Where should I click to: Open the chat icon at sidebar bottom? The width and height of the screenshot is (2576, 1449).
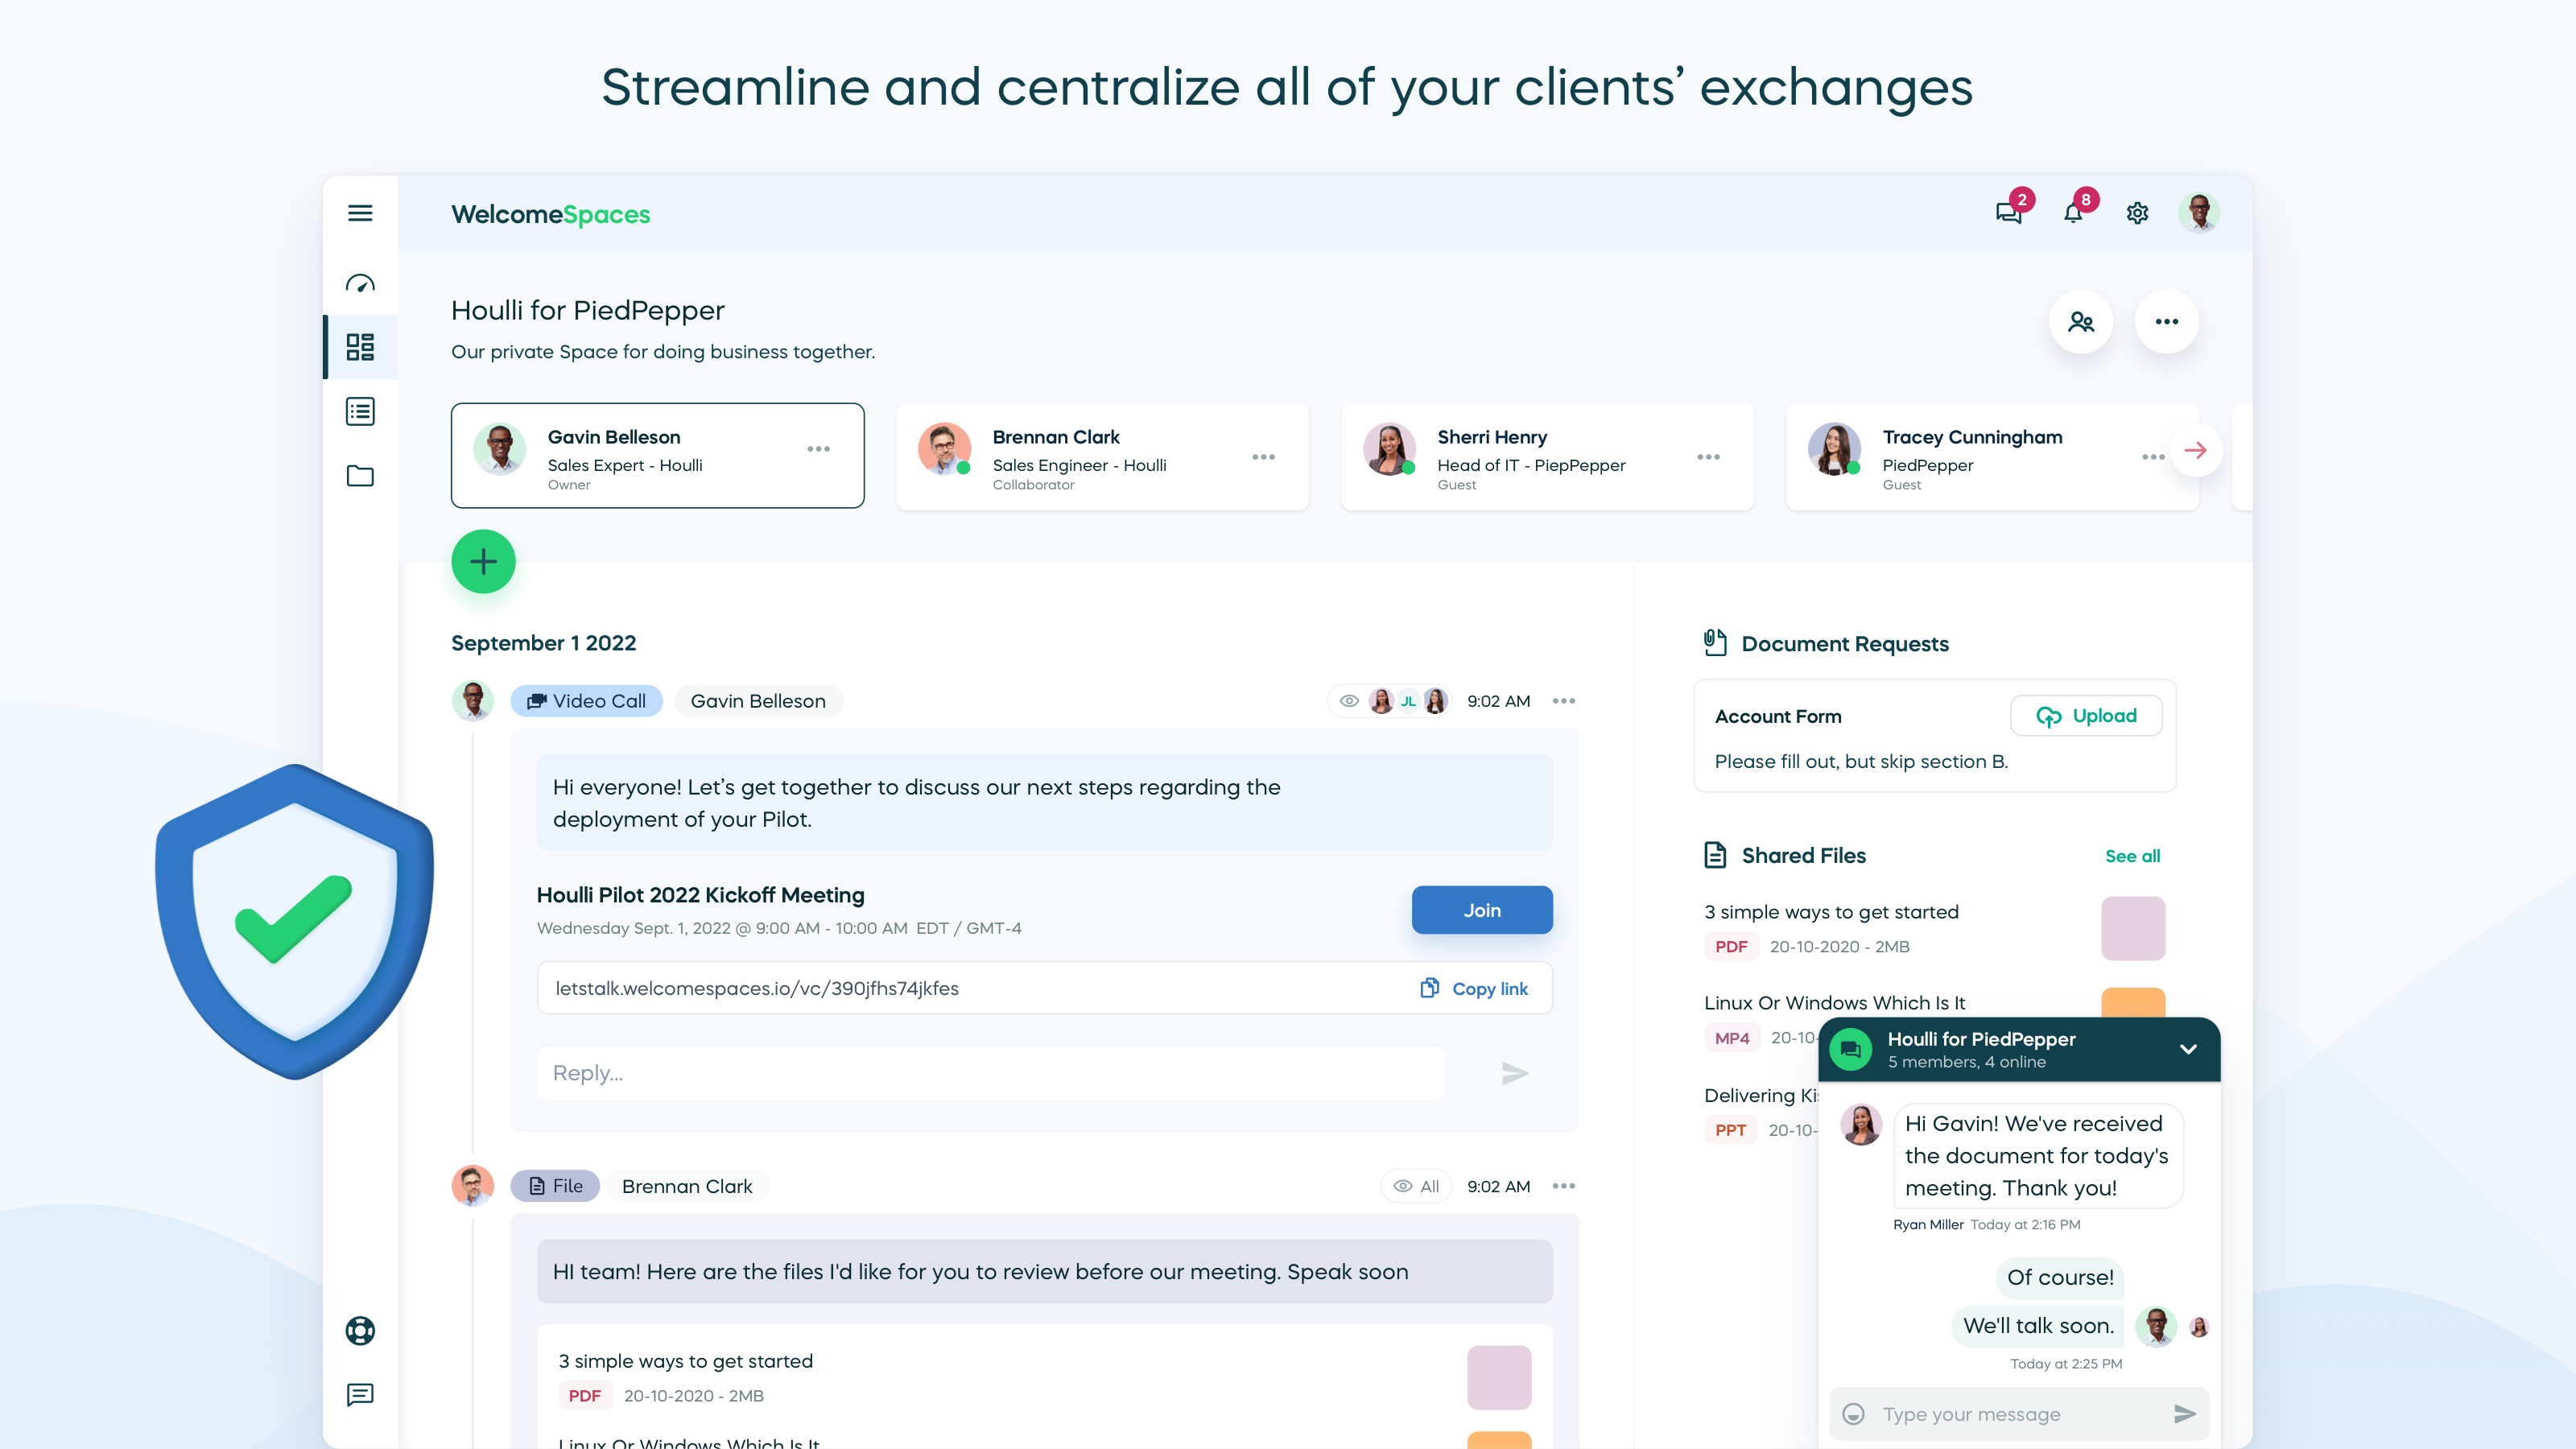click(360, 1396)
